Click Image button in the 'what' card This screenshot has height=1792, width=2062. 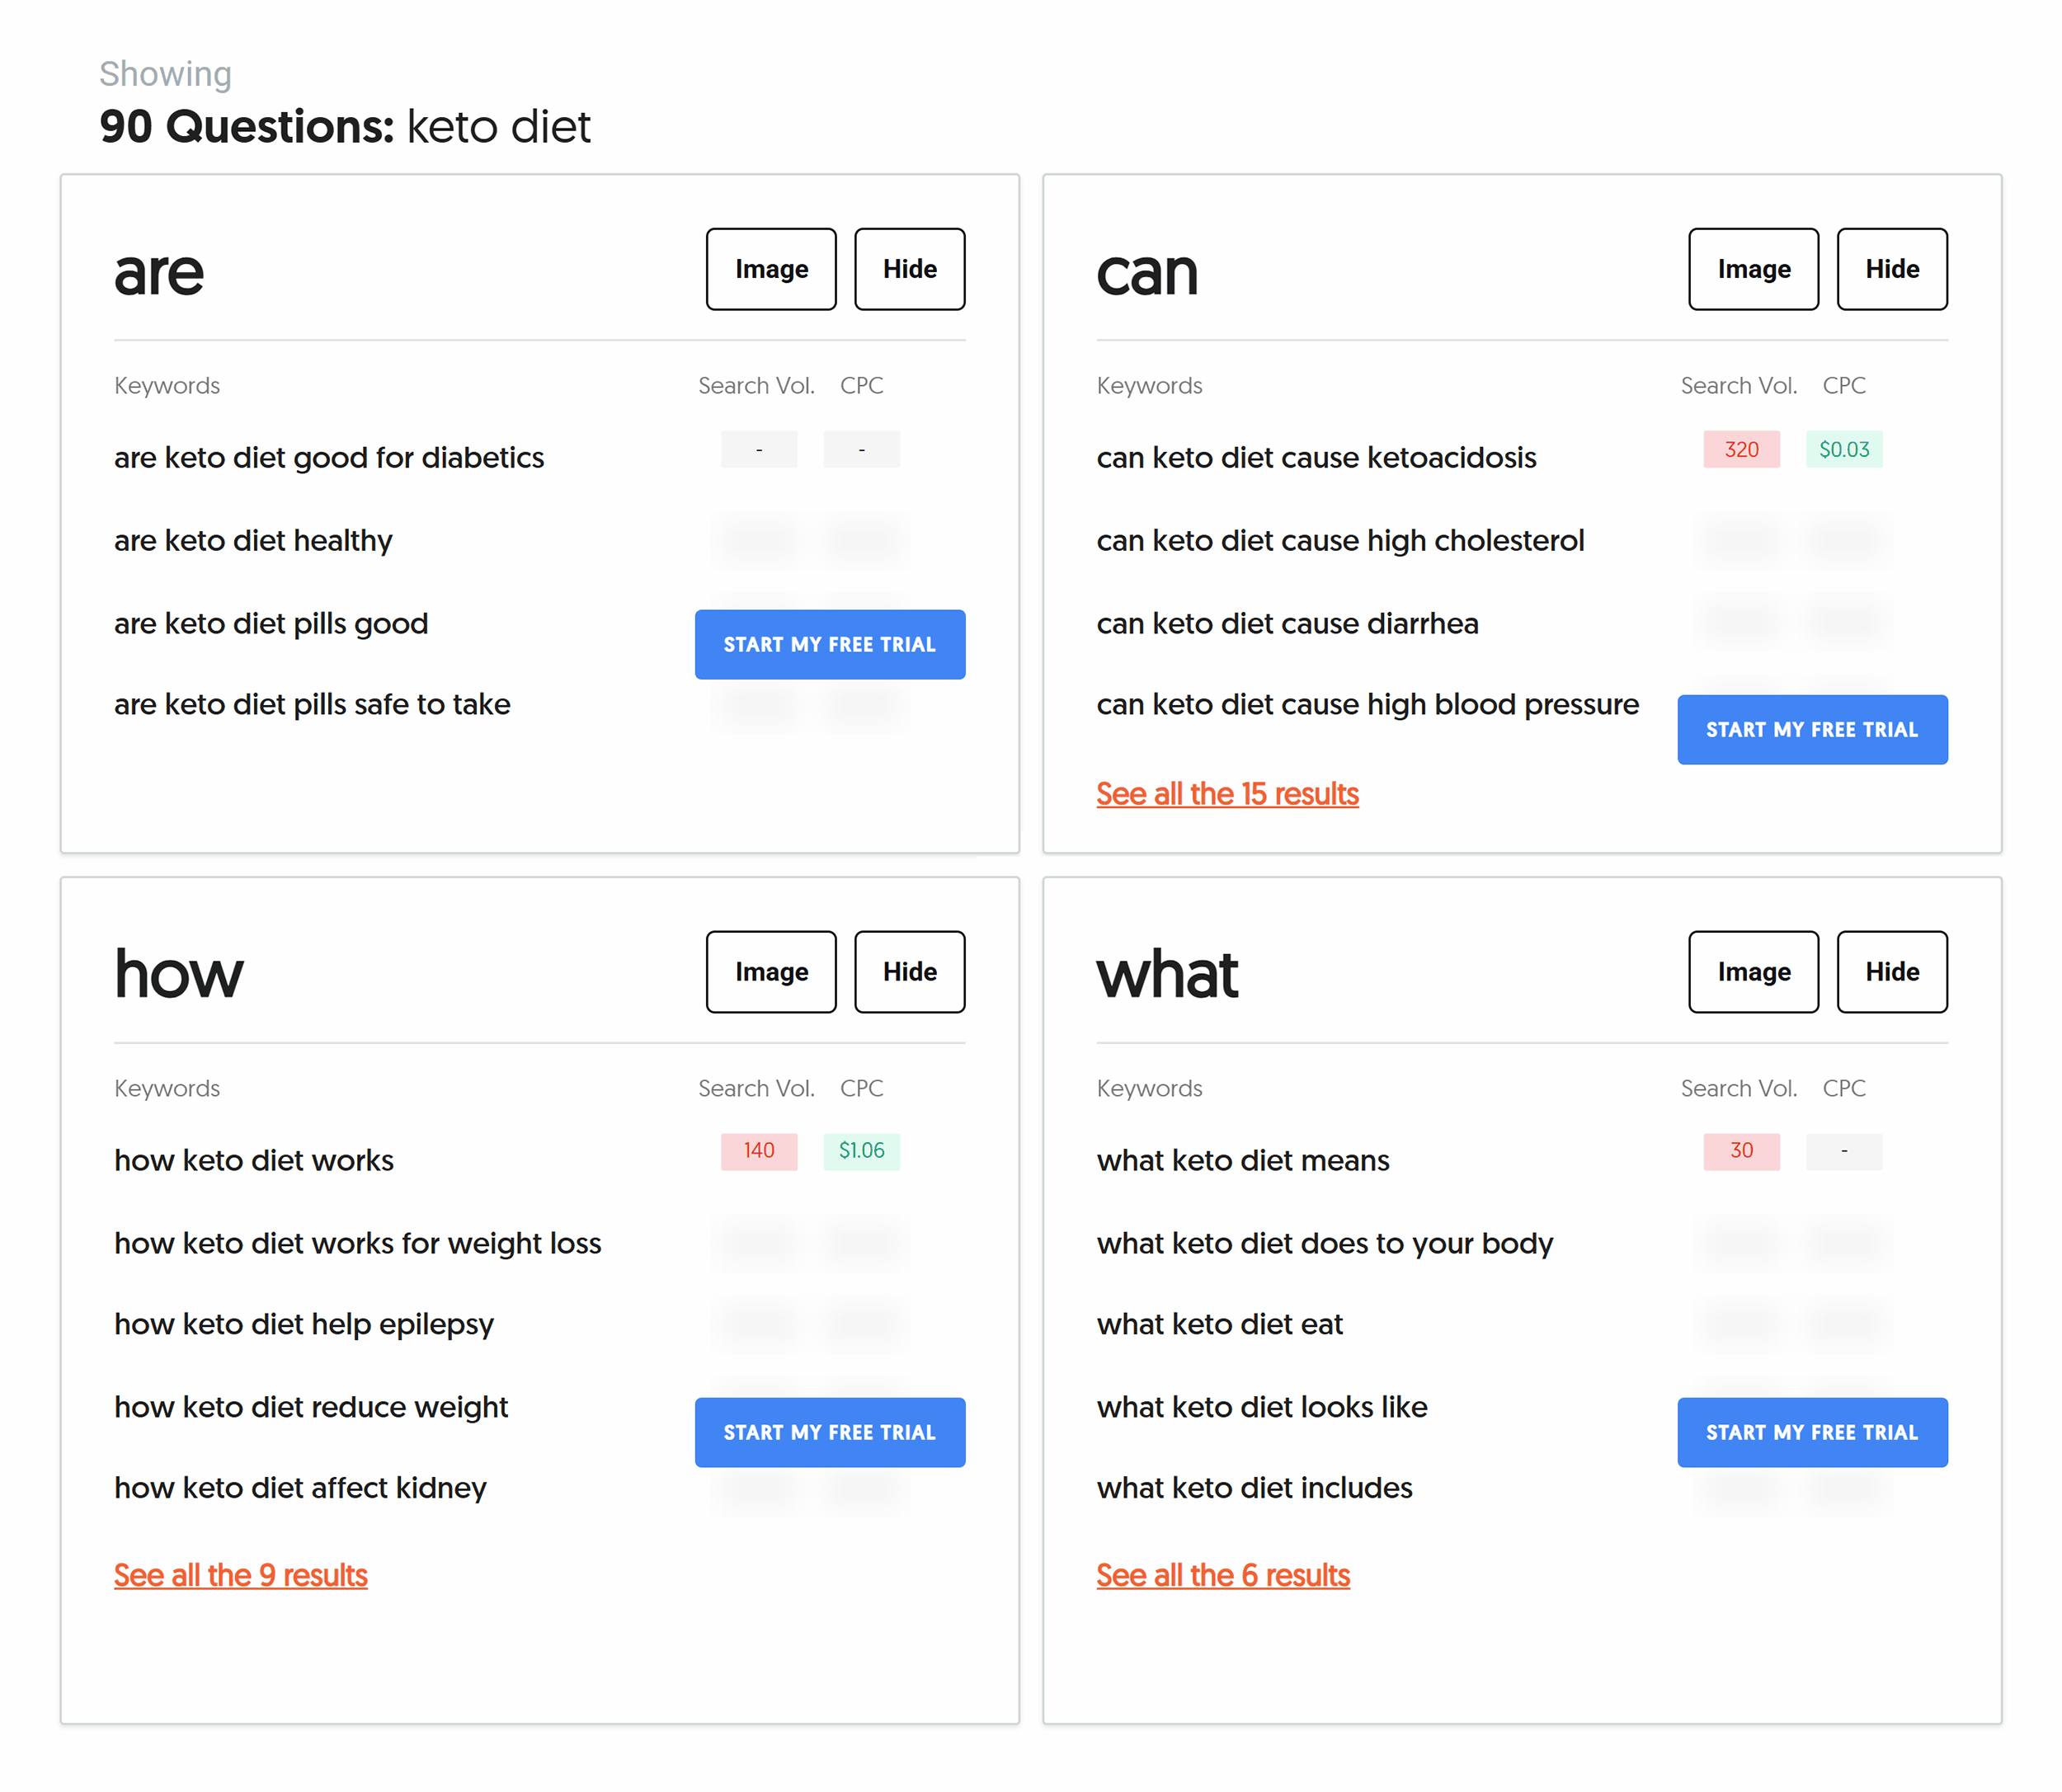pyautogui.click(x=1753, y=972)
